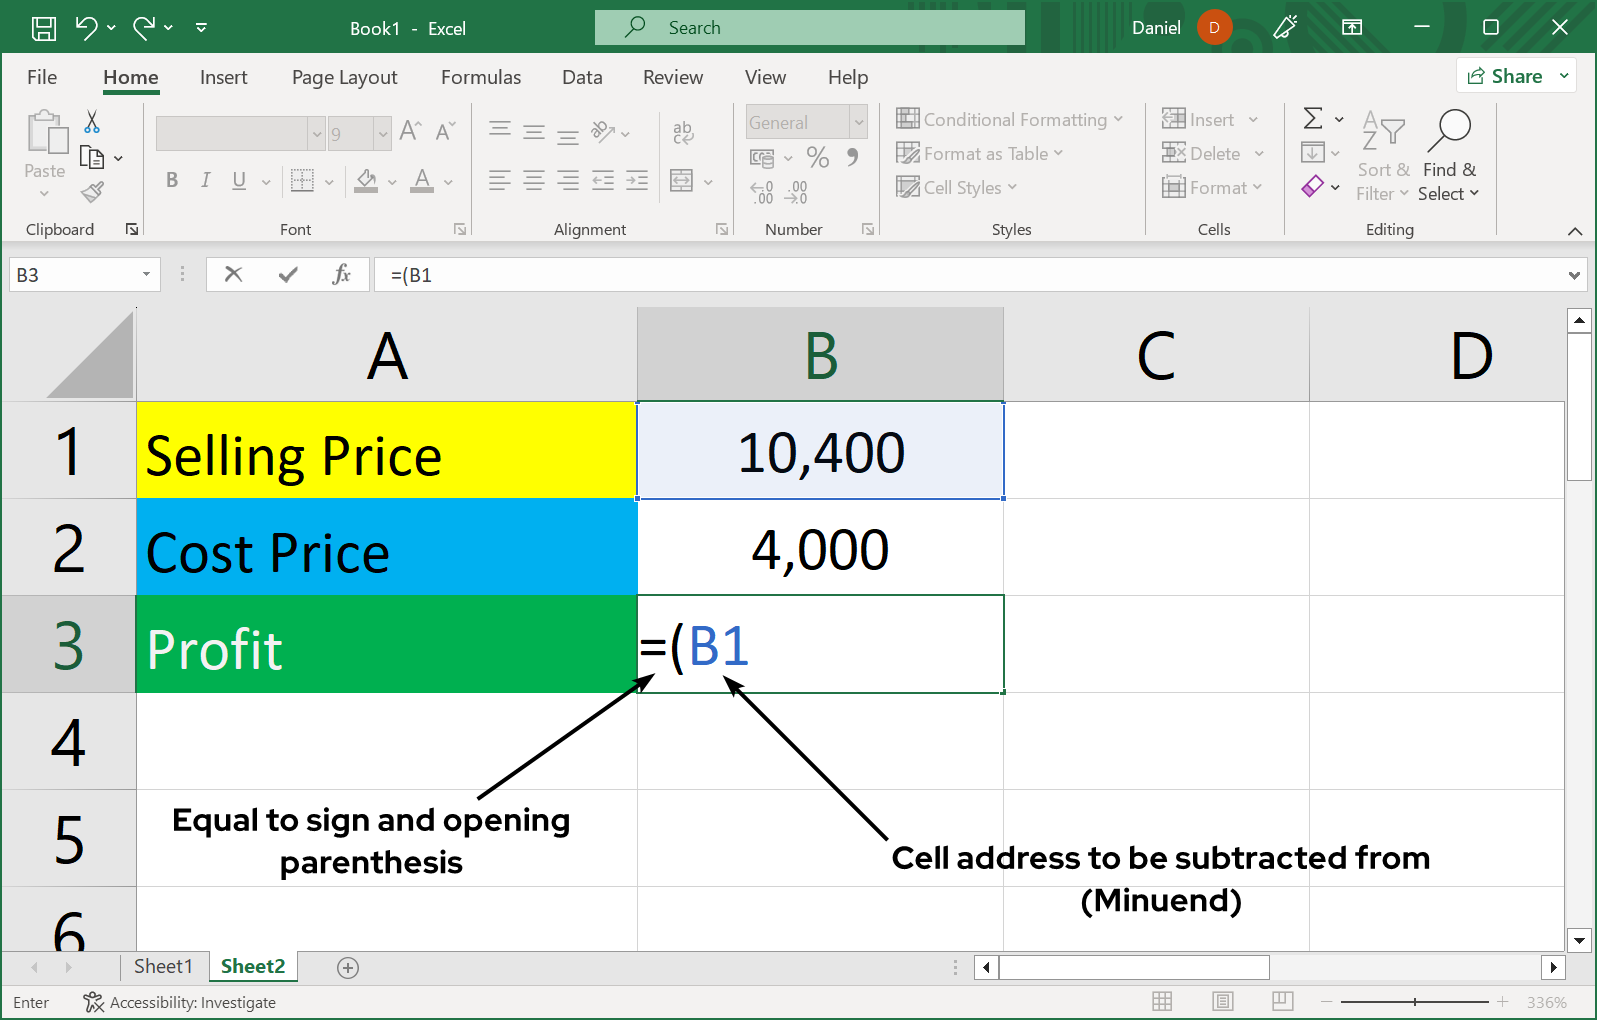Cancel formula entry with the X icon

[x=233, y=274]
